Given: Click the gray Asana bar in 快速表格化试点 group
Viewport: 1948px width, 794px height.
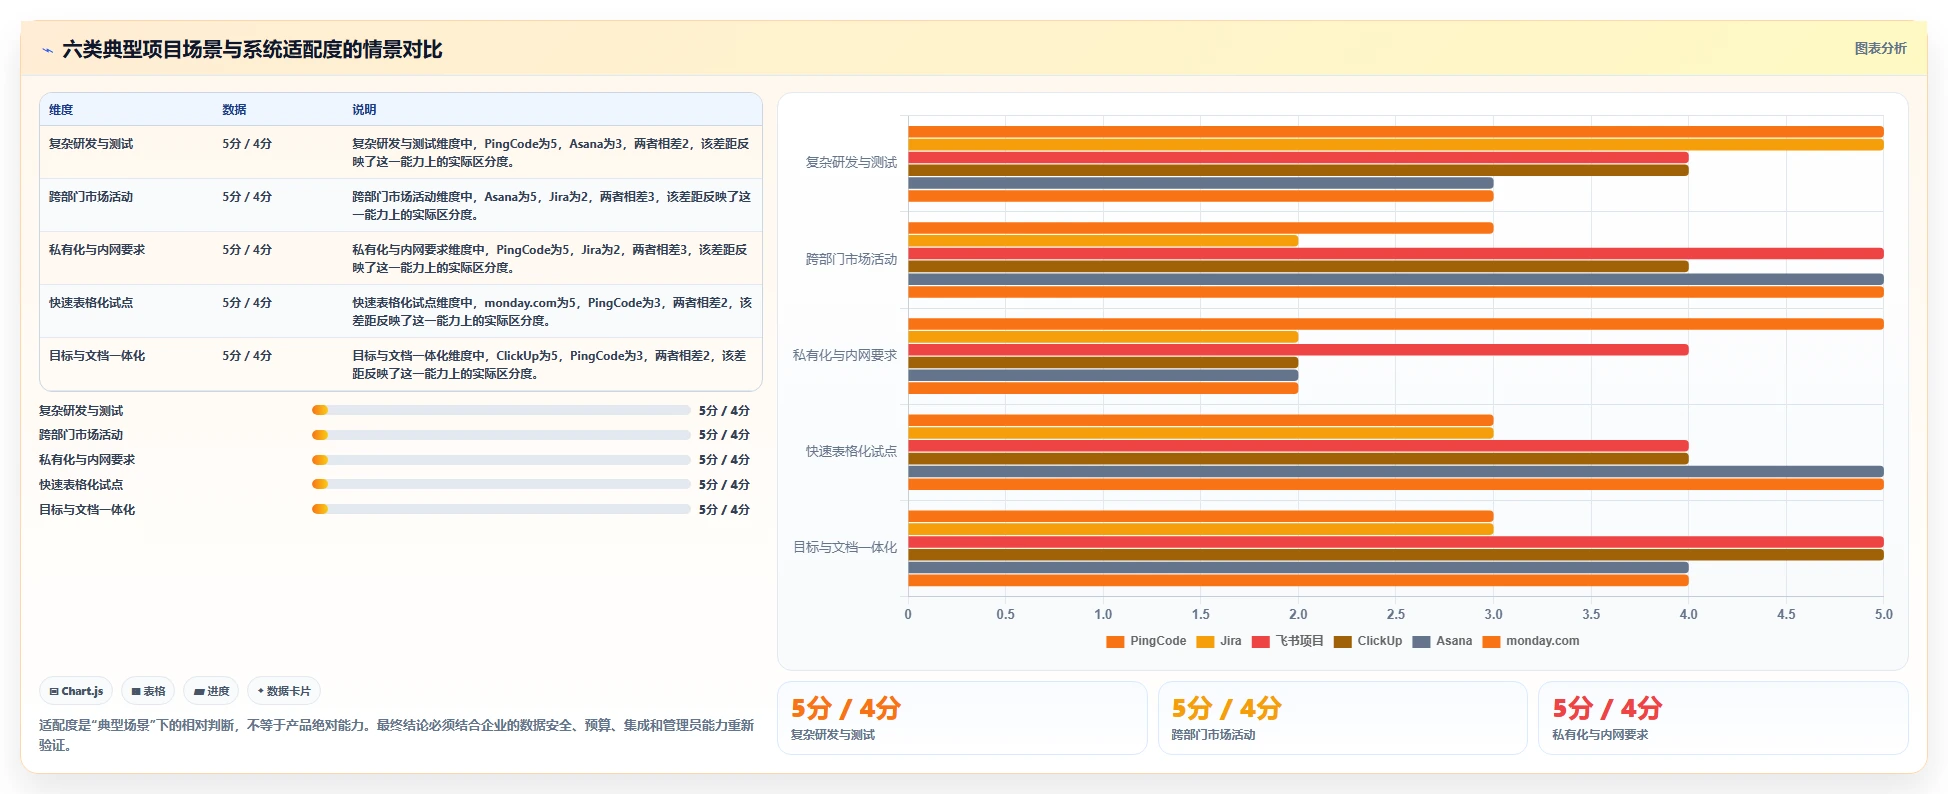Looking at the screenshot, I should (x=1396, y=472).
